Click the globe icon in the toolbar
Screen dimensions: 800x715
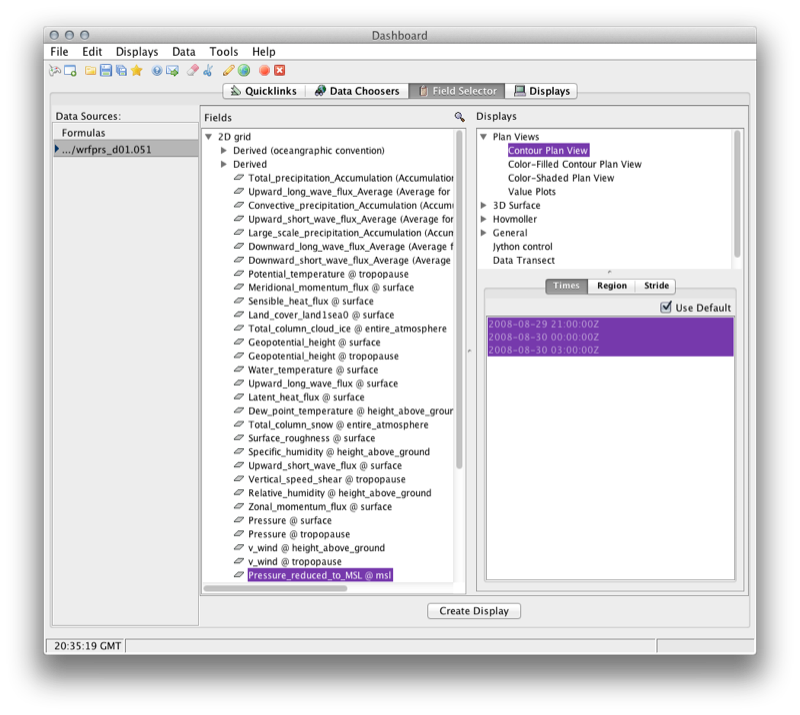coord(244,71)
